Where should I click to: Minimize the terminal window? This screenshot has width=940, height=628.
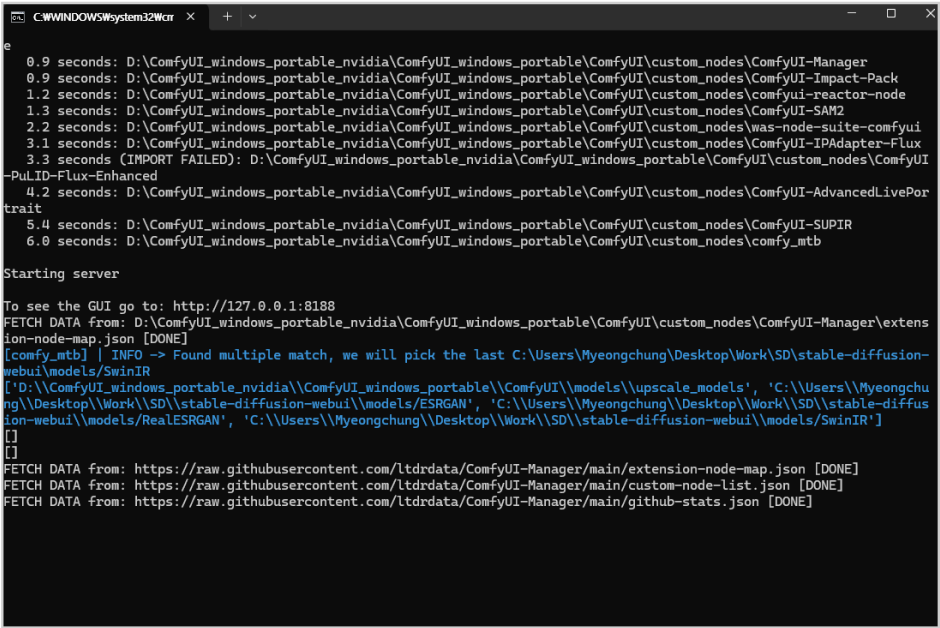pyautogui.click(x=851, y=13)
